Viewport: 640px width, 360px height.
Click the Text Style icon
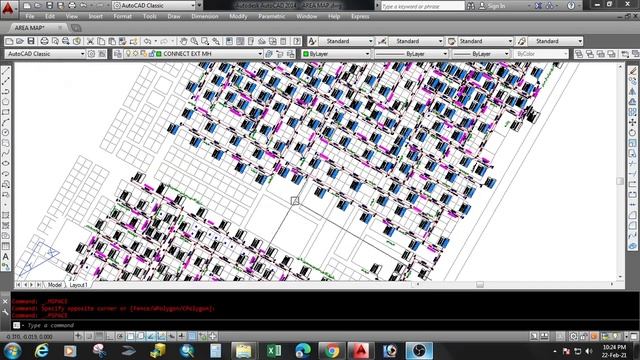(x=312, y=41)
